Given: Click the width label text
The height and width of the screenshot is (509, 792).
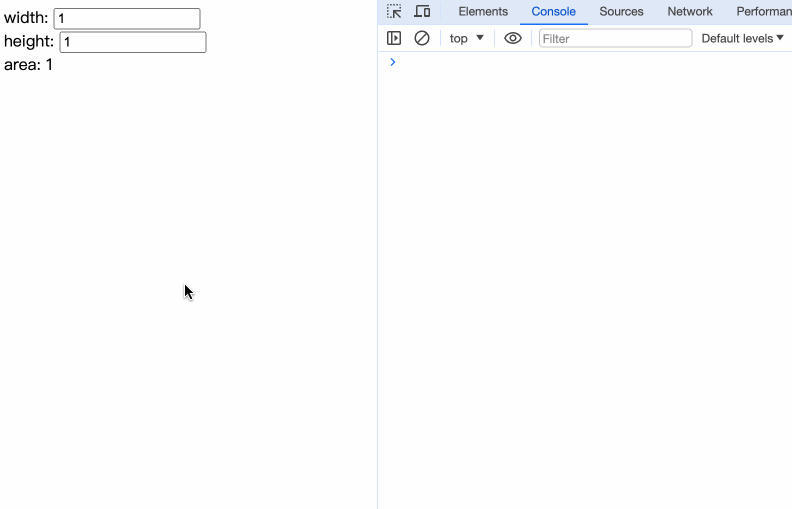Looking at the screenshot, I should coord(26,18).
